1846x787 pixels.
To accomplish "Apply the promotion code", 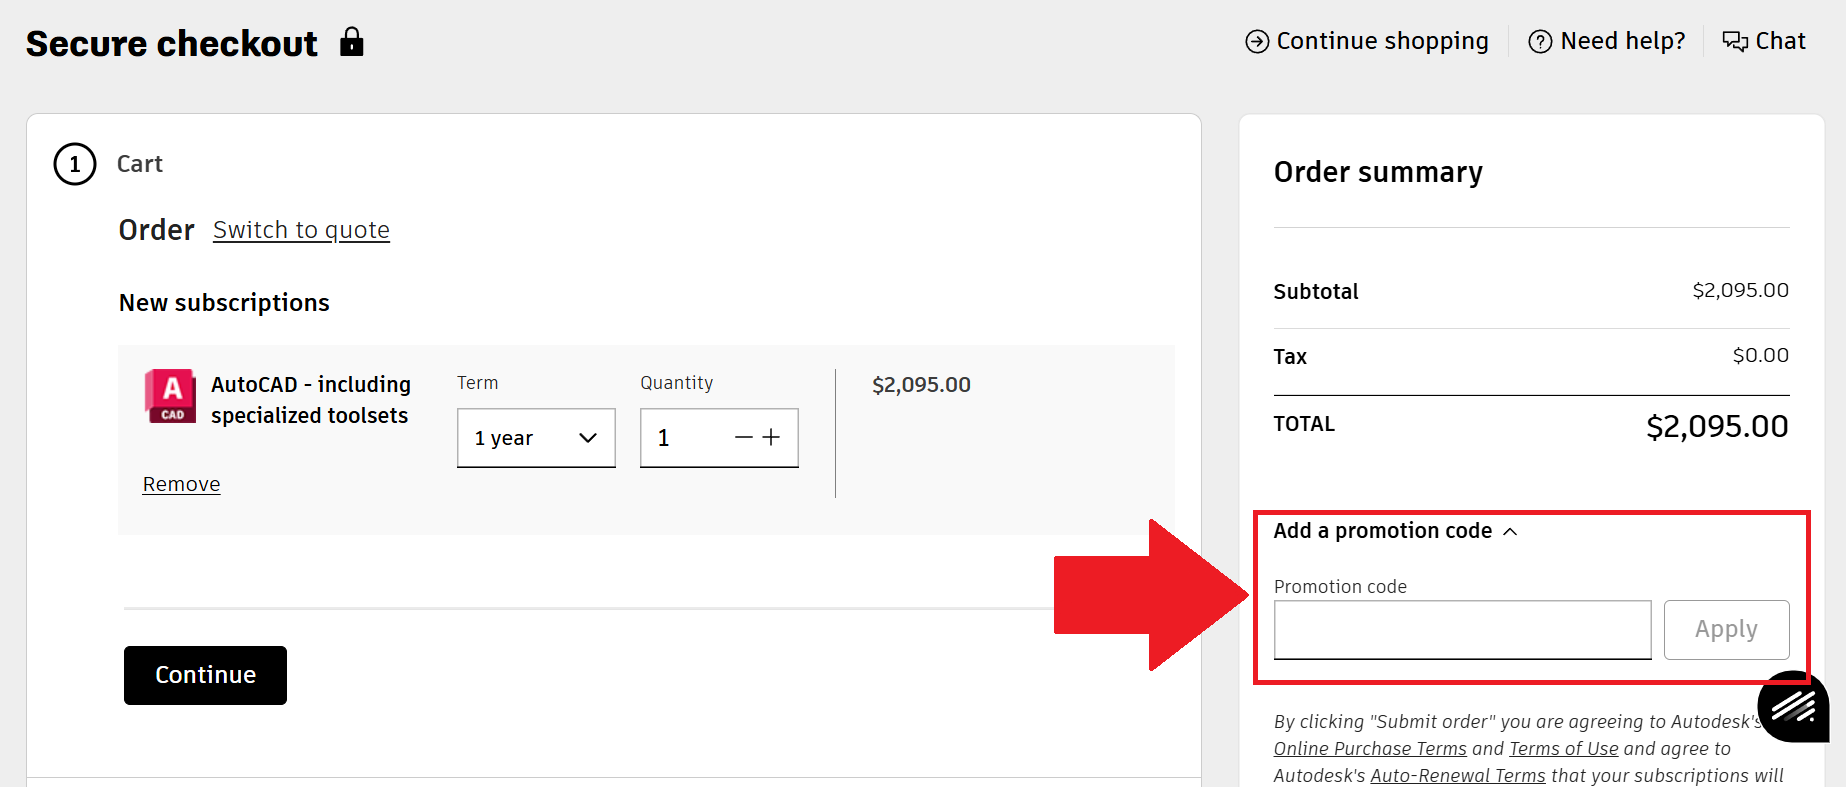I will [x=1726, y=630].
